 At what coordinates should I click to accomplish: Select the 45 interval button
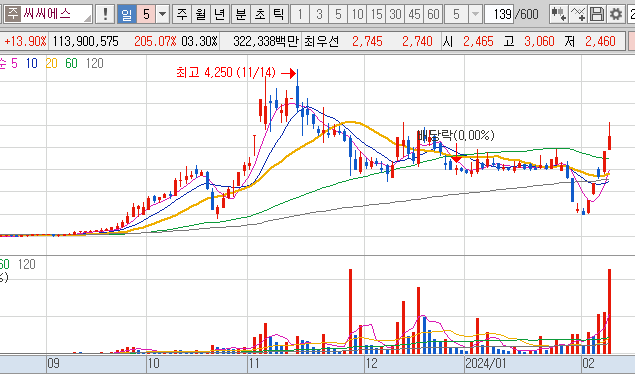coord(414,14)
